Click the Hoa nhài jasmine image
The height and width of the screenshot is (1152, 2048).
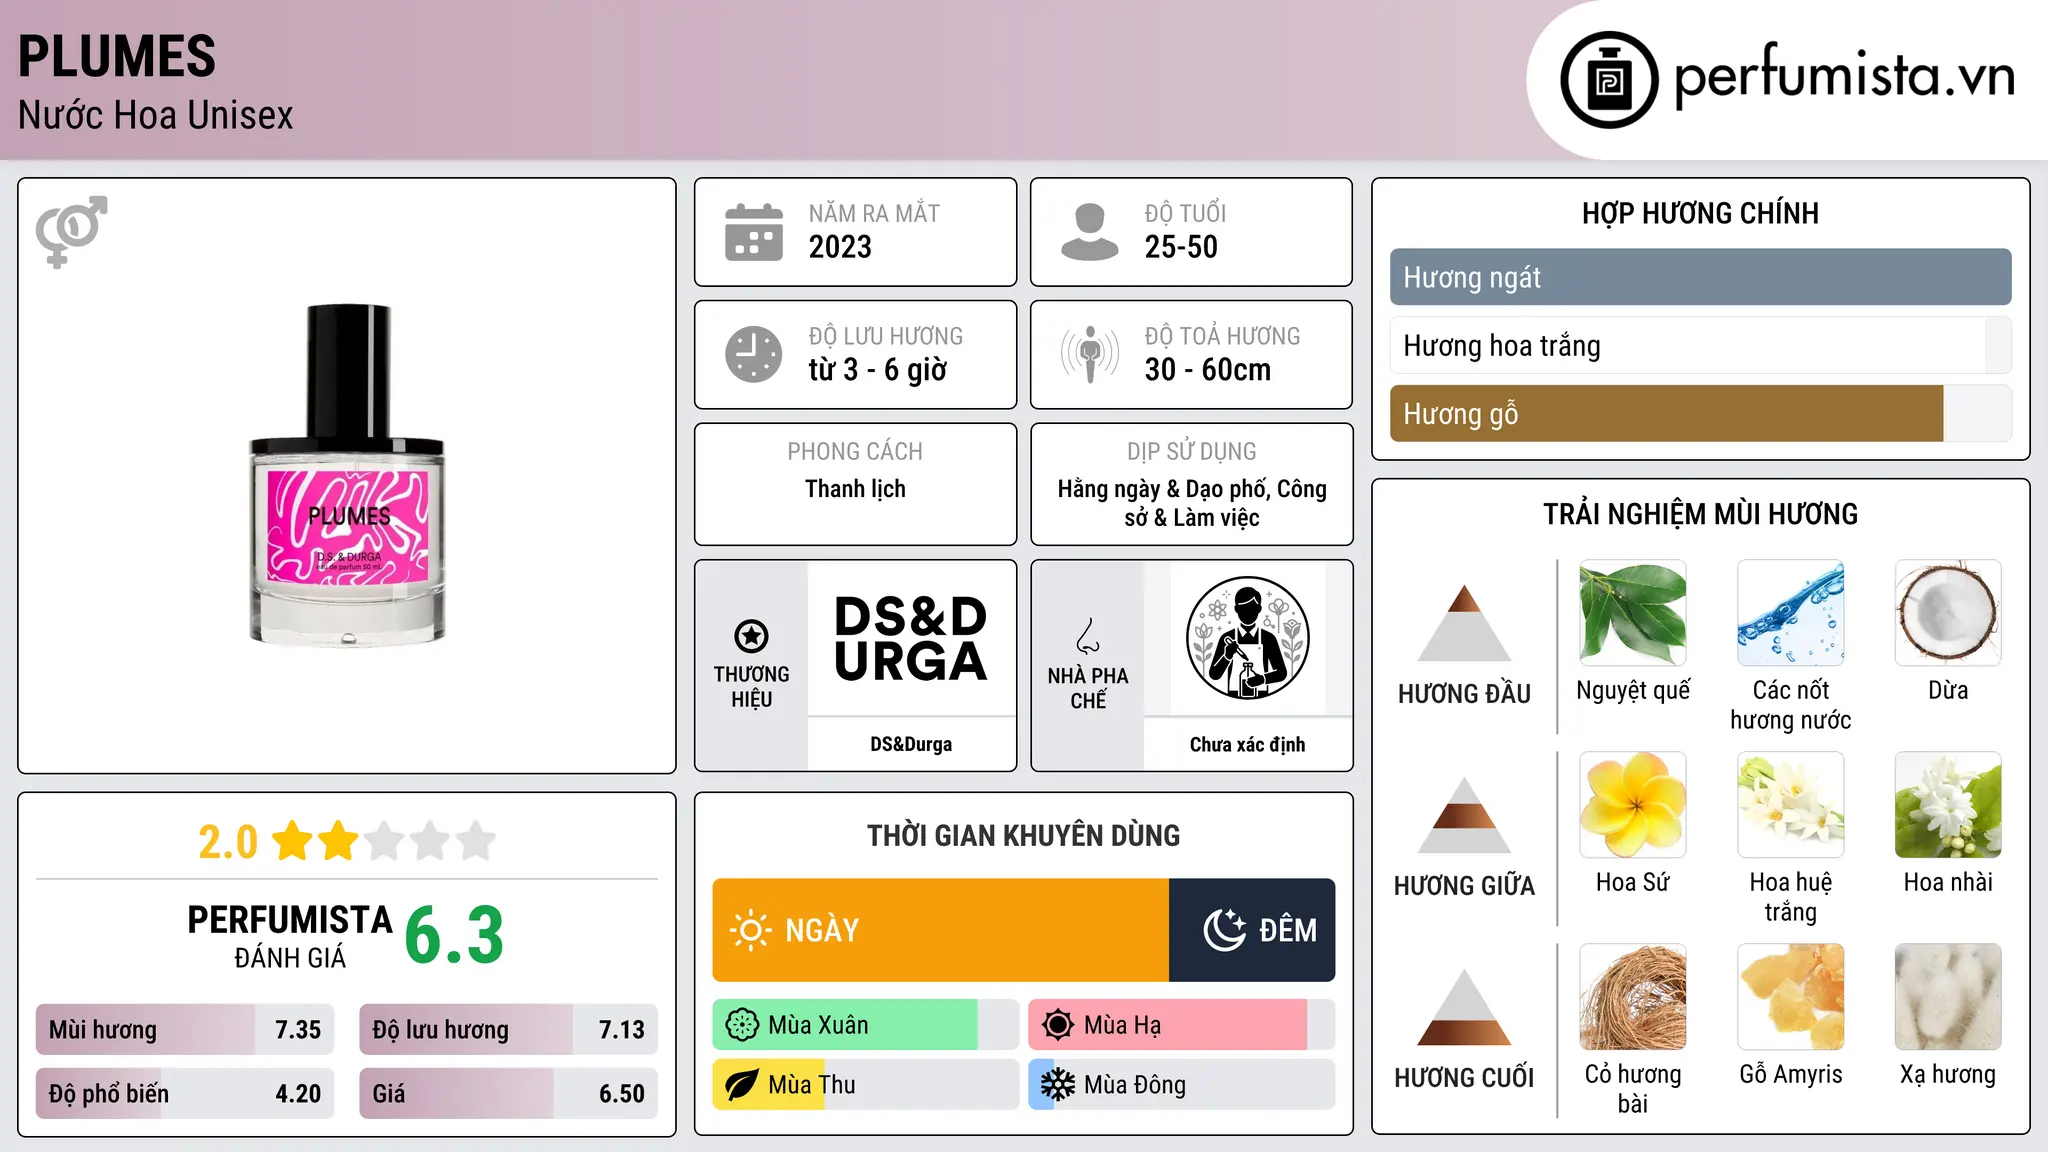(1948, 805)
